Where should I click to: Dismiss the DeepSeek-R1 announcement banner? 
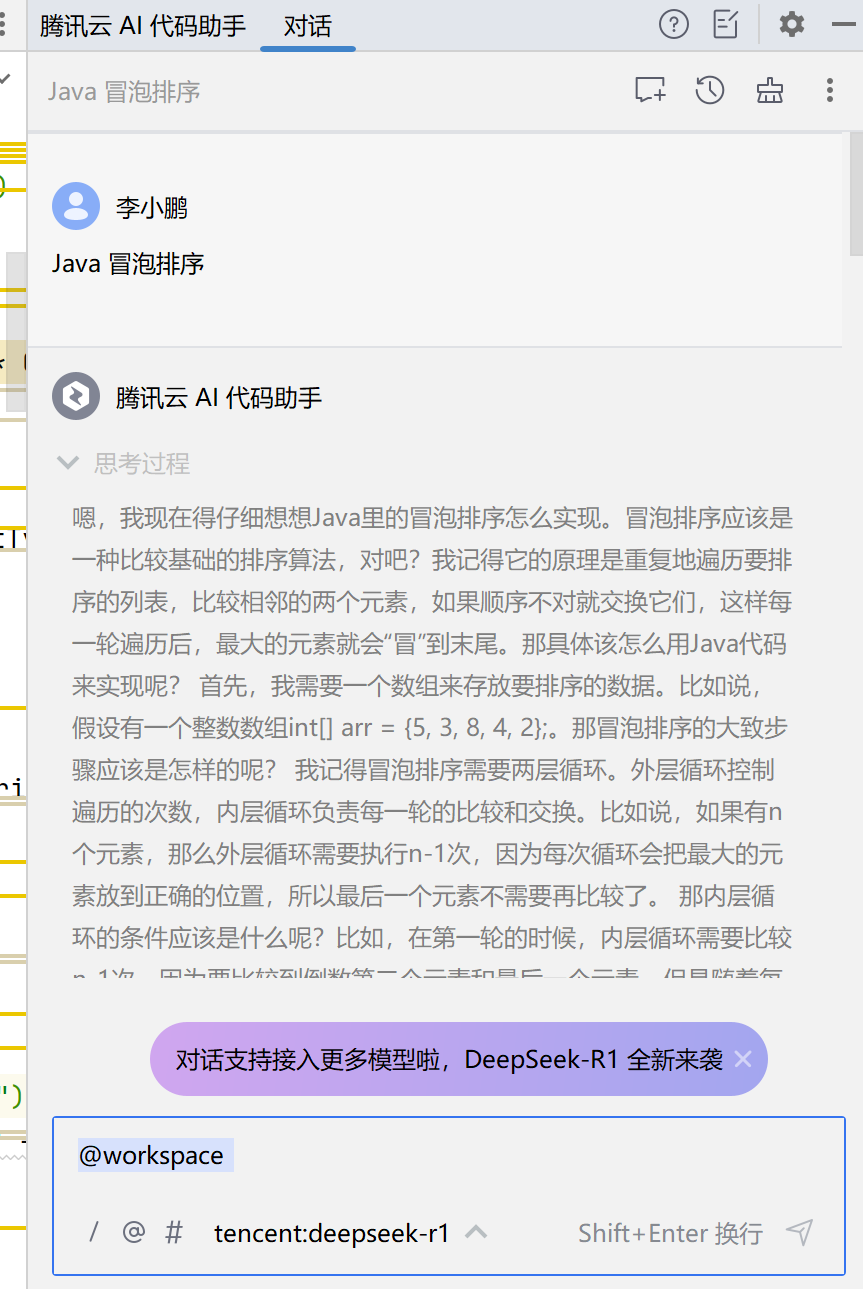(x=743, y=1059)
